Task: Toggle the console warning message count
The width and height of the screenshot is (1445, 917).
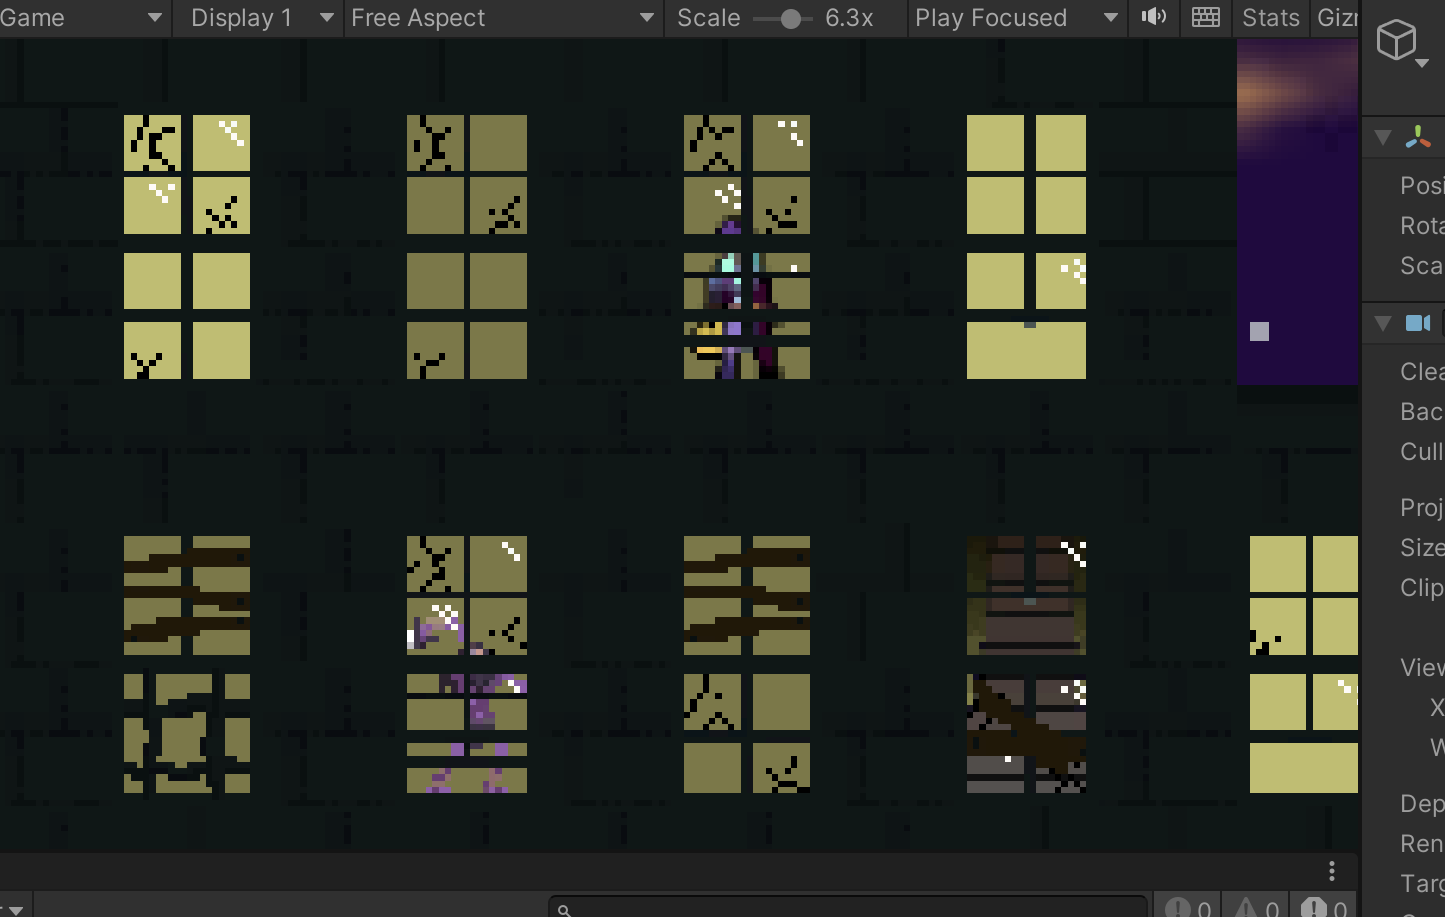Action: pos(1256,907)
